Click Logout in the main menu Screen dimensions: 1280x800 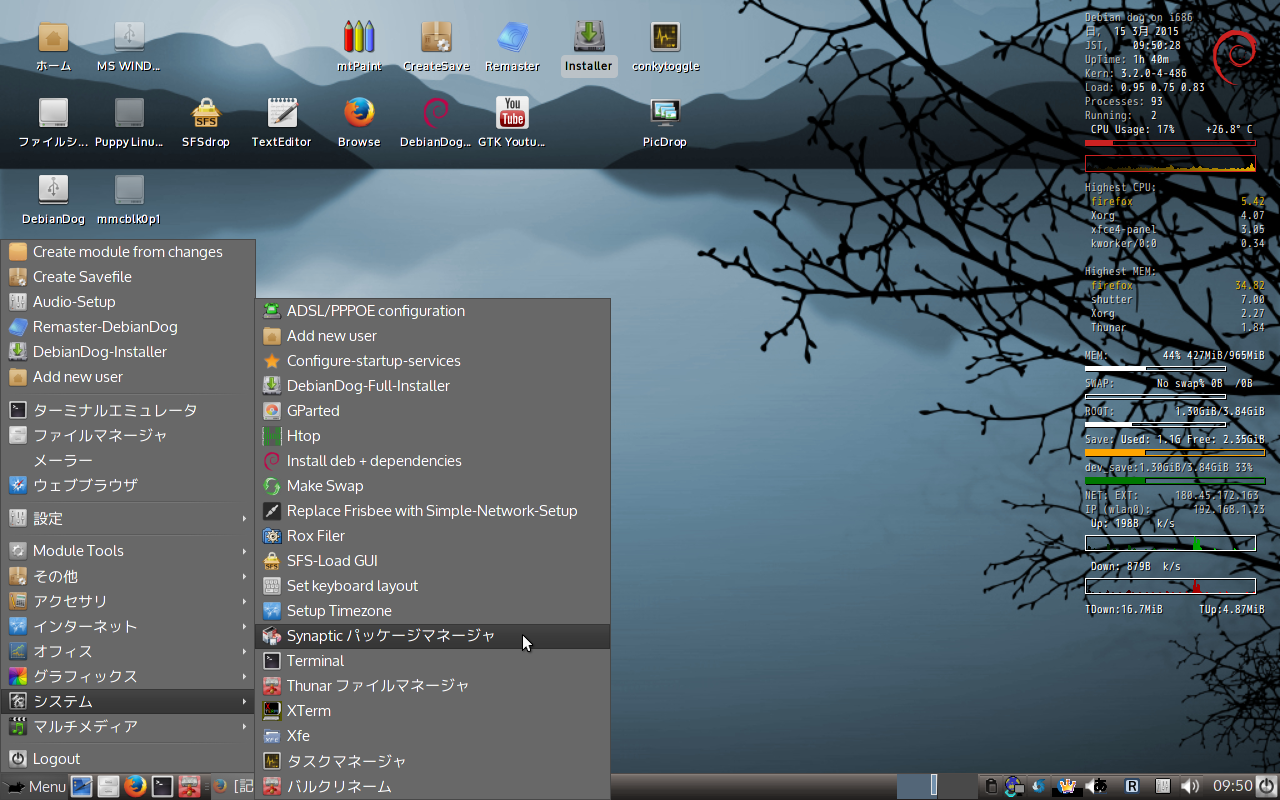[128, 759]
